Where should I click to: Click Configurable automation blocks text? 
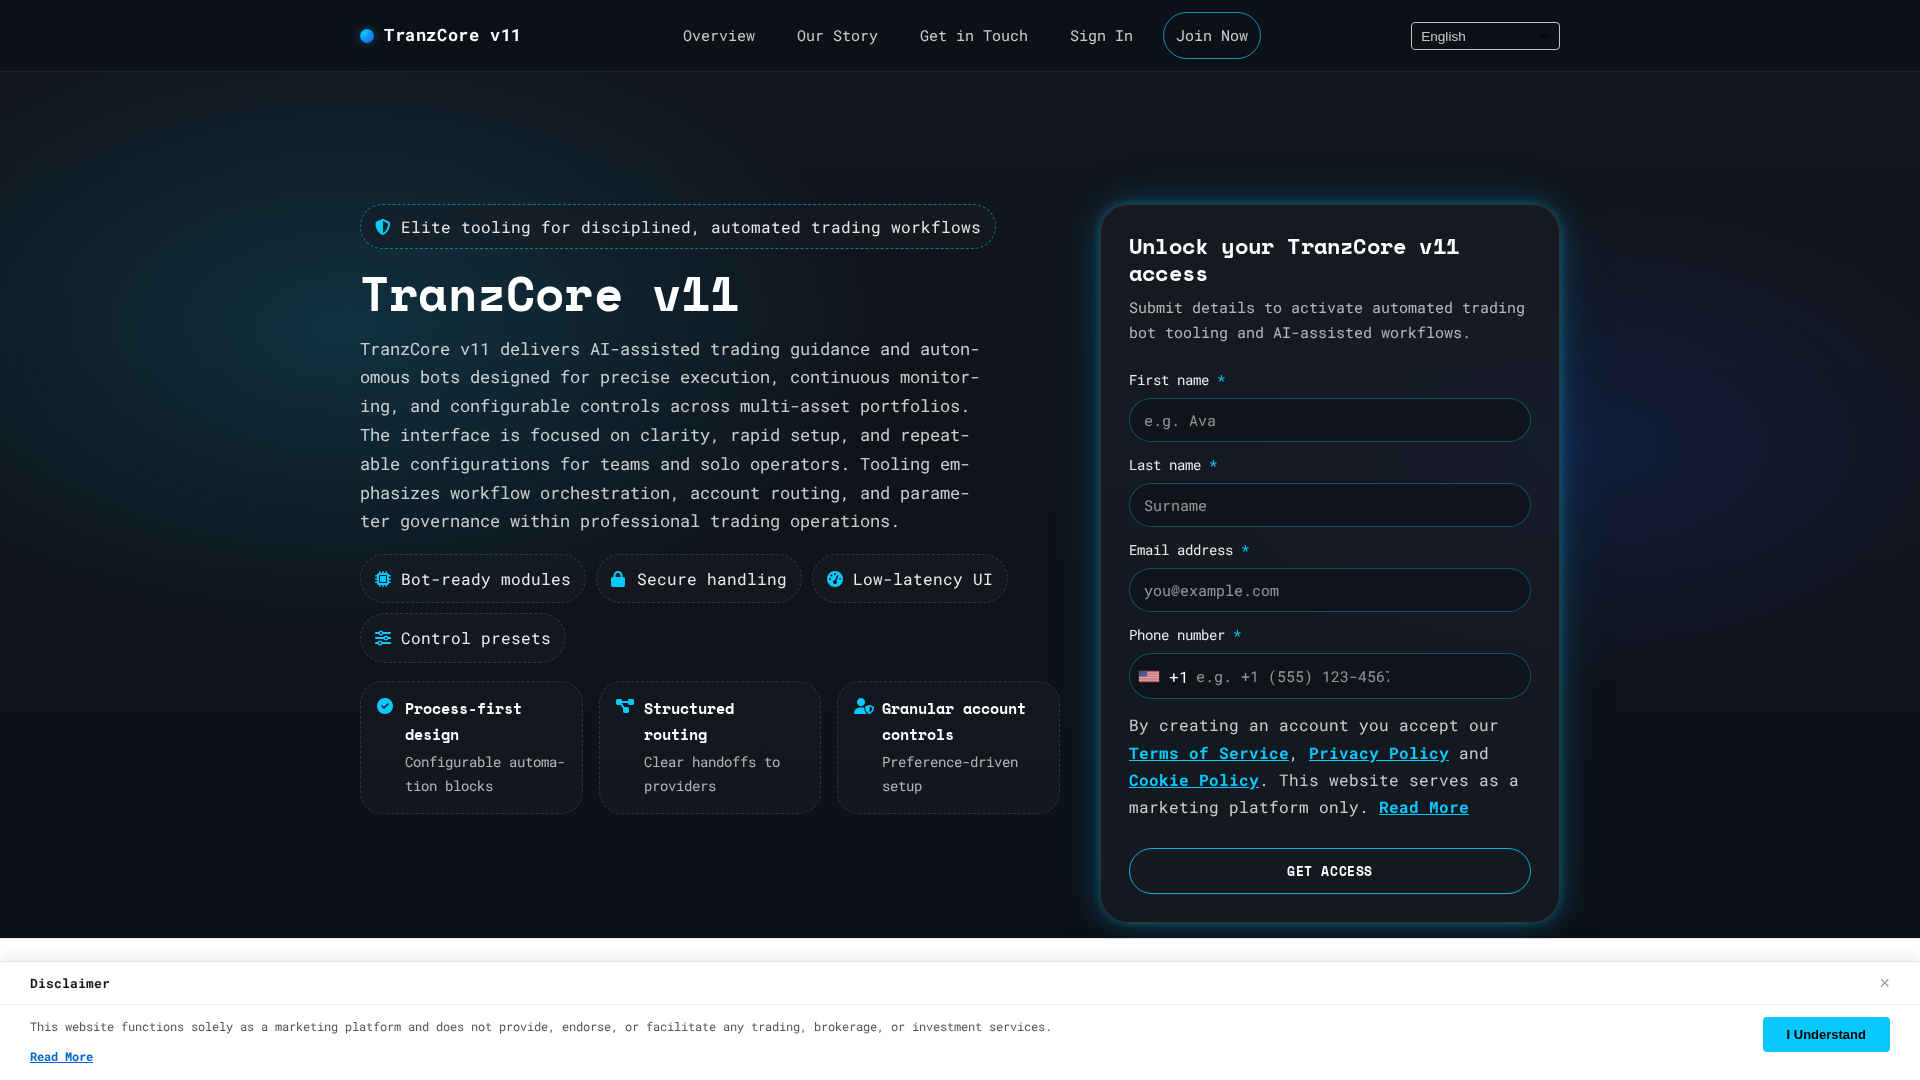click(485, 774)
